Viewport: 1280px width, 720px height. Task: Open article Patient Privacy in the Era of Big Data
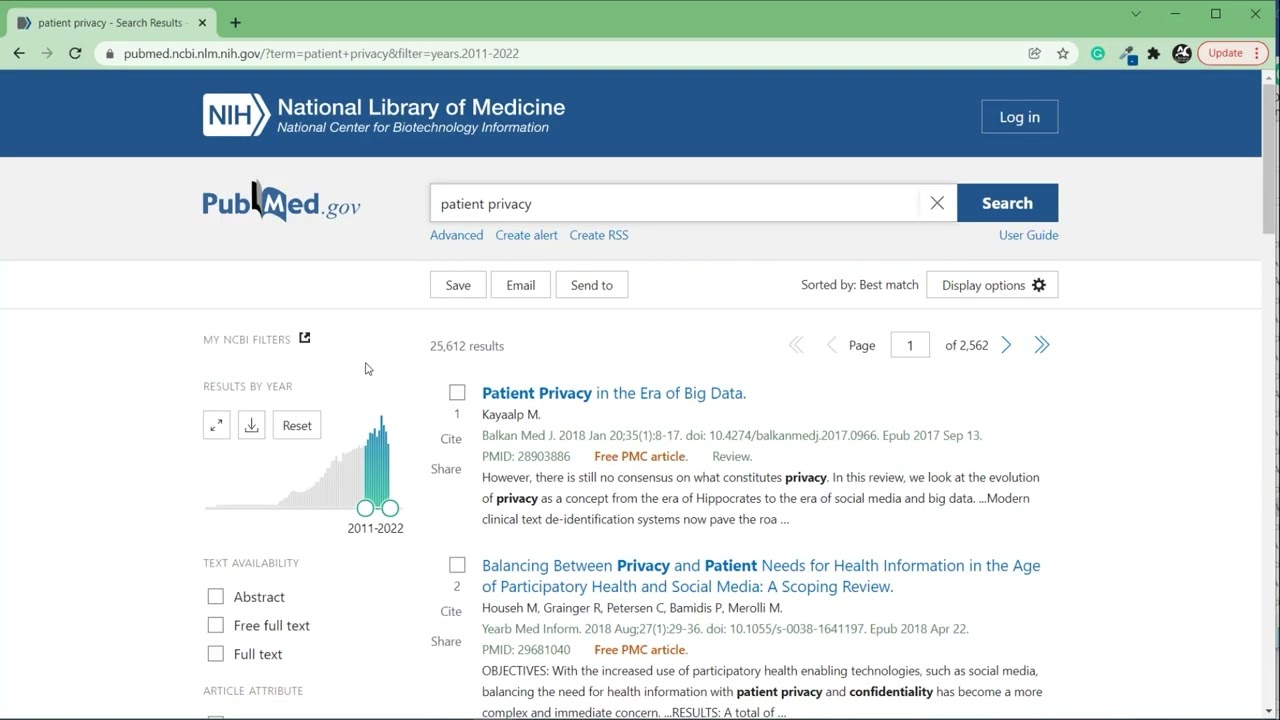click(x=614, y=393)
